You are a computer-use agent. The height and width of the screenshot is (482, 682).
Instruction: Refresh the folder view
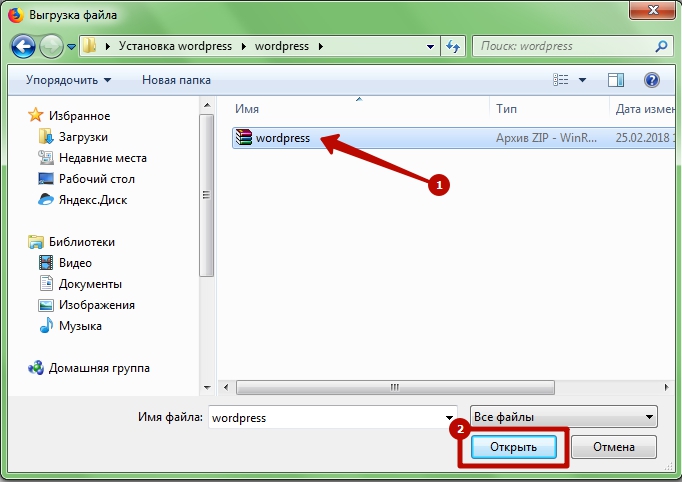tap(453, 46)
